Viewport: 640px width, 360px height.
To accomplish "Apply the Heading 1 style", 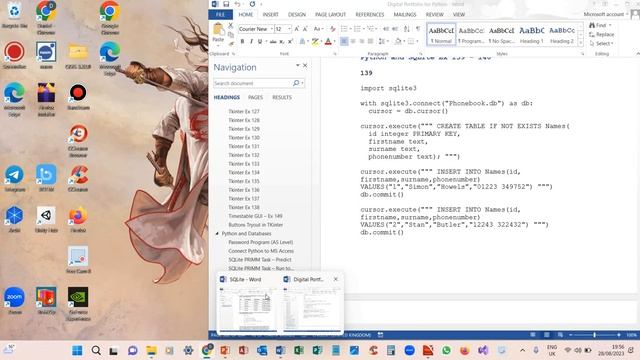I will point(531,34).
